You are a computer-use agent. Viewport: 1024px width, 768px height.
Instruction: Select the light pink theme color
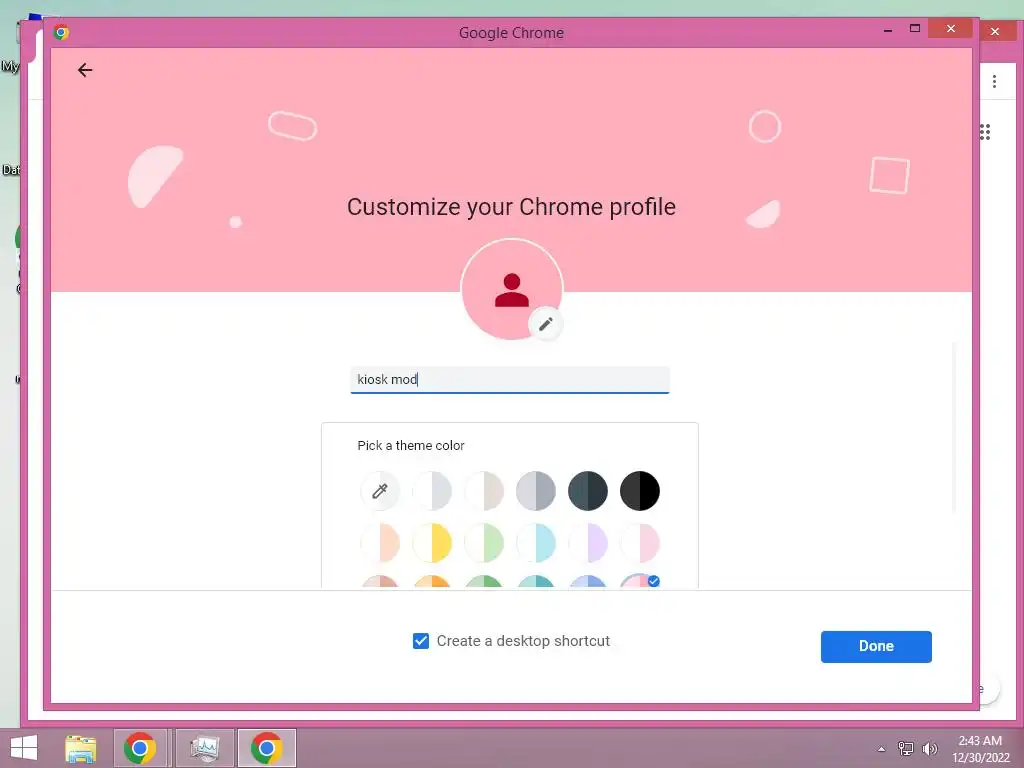[640, 543]
